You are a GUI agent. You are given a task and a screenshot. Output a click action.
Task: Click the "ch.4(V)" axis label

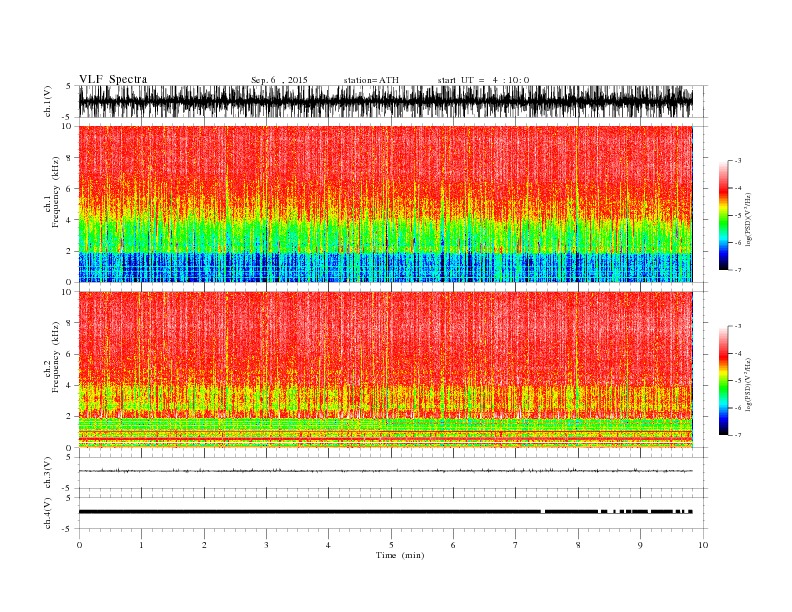click(x=48, y=513)
